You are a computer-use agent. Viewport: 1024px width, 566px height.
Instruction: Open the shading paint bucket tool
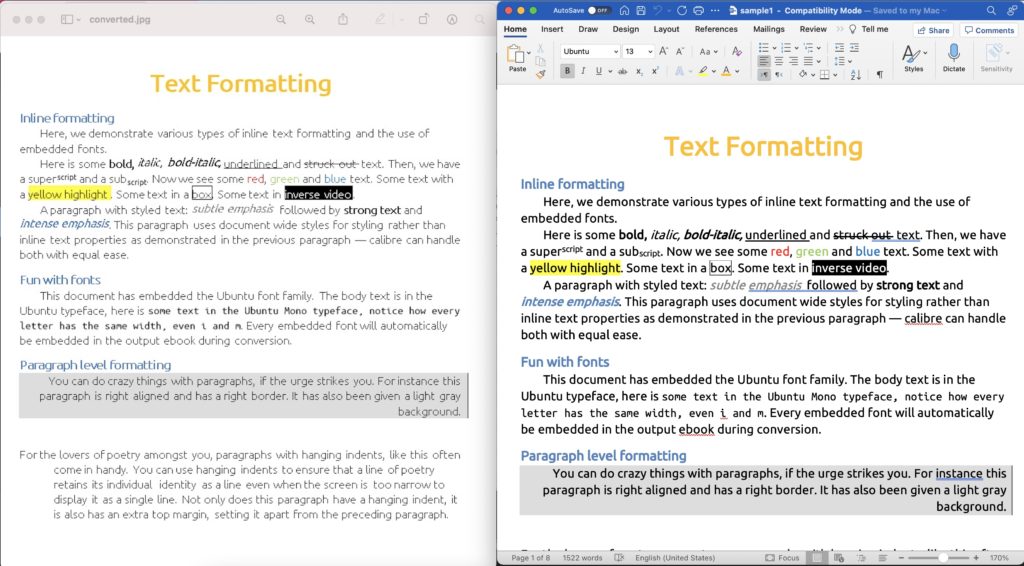(803, 74)
